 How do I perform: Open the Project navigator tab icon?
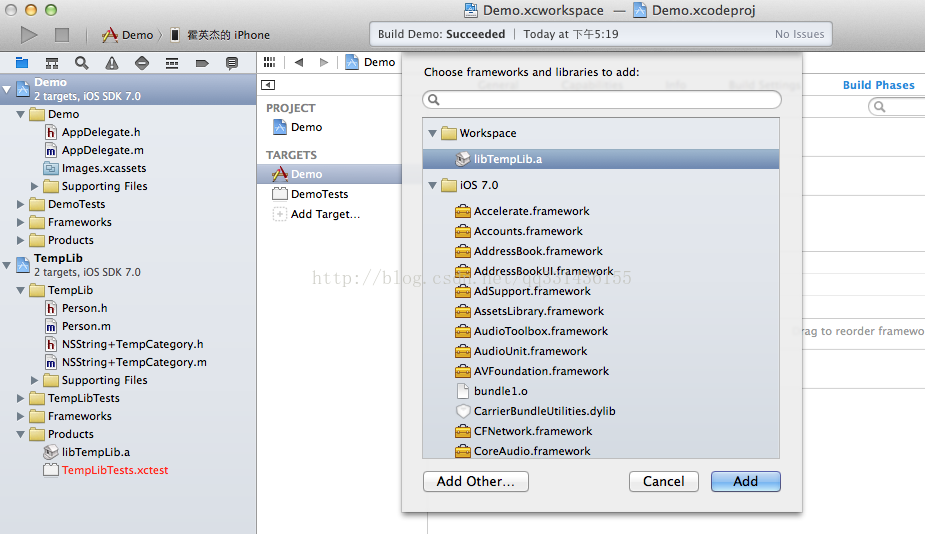[22, 63]
